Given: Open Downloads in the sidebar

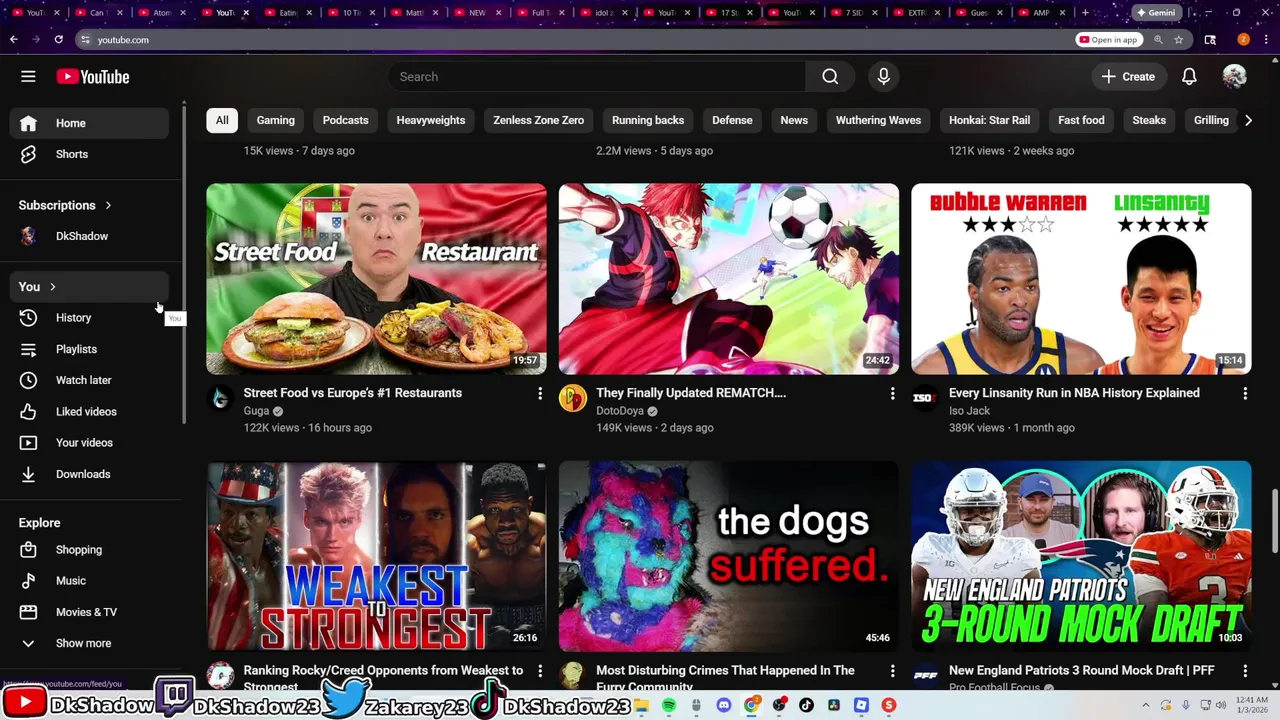Looking at the screenshot, I should (89, 474).
